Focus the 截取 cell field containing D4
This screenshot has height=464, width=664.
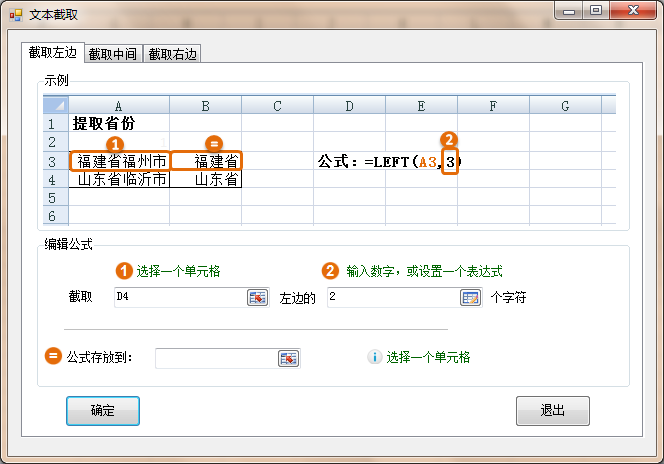tap(178, 297)
